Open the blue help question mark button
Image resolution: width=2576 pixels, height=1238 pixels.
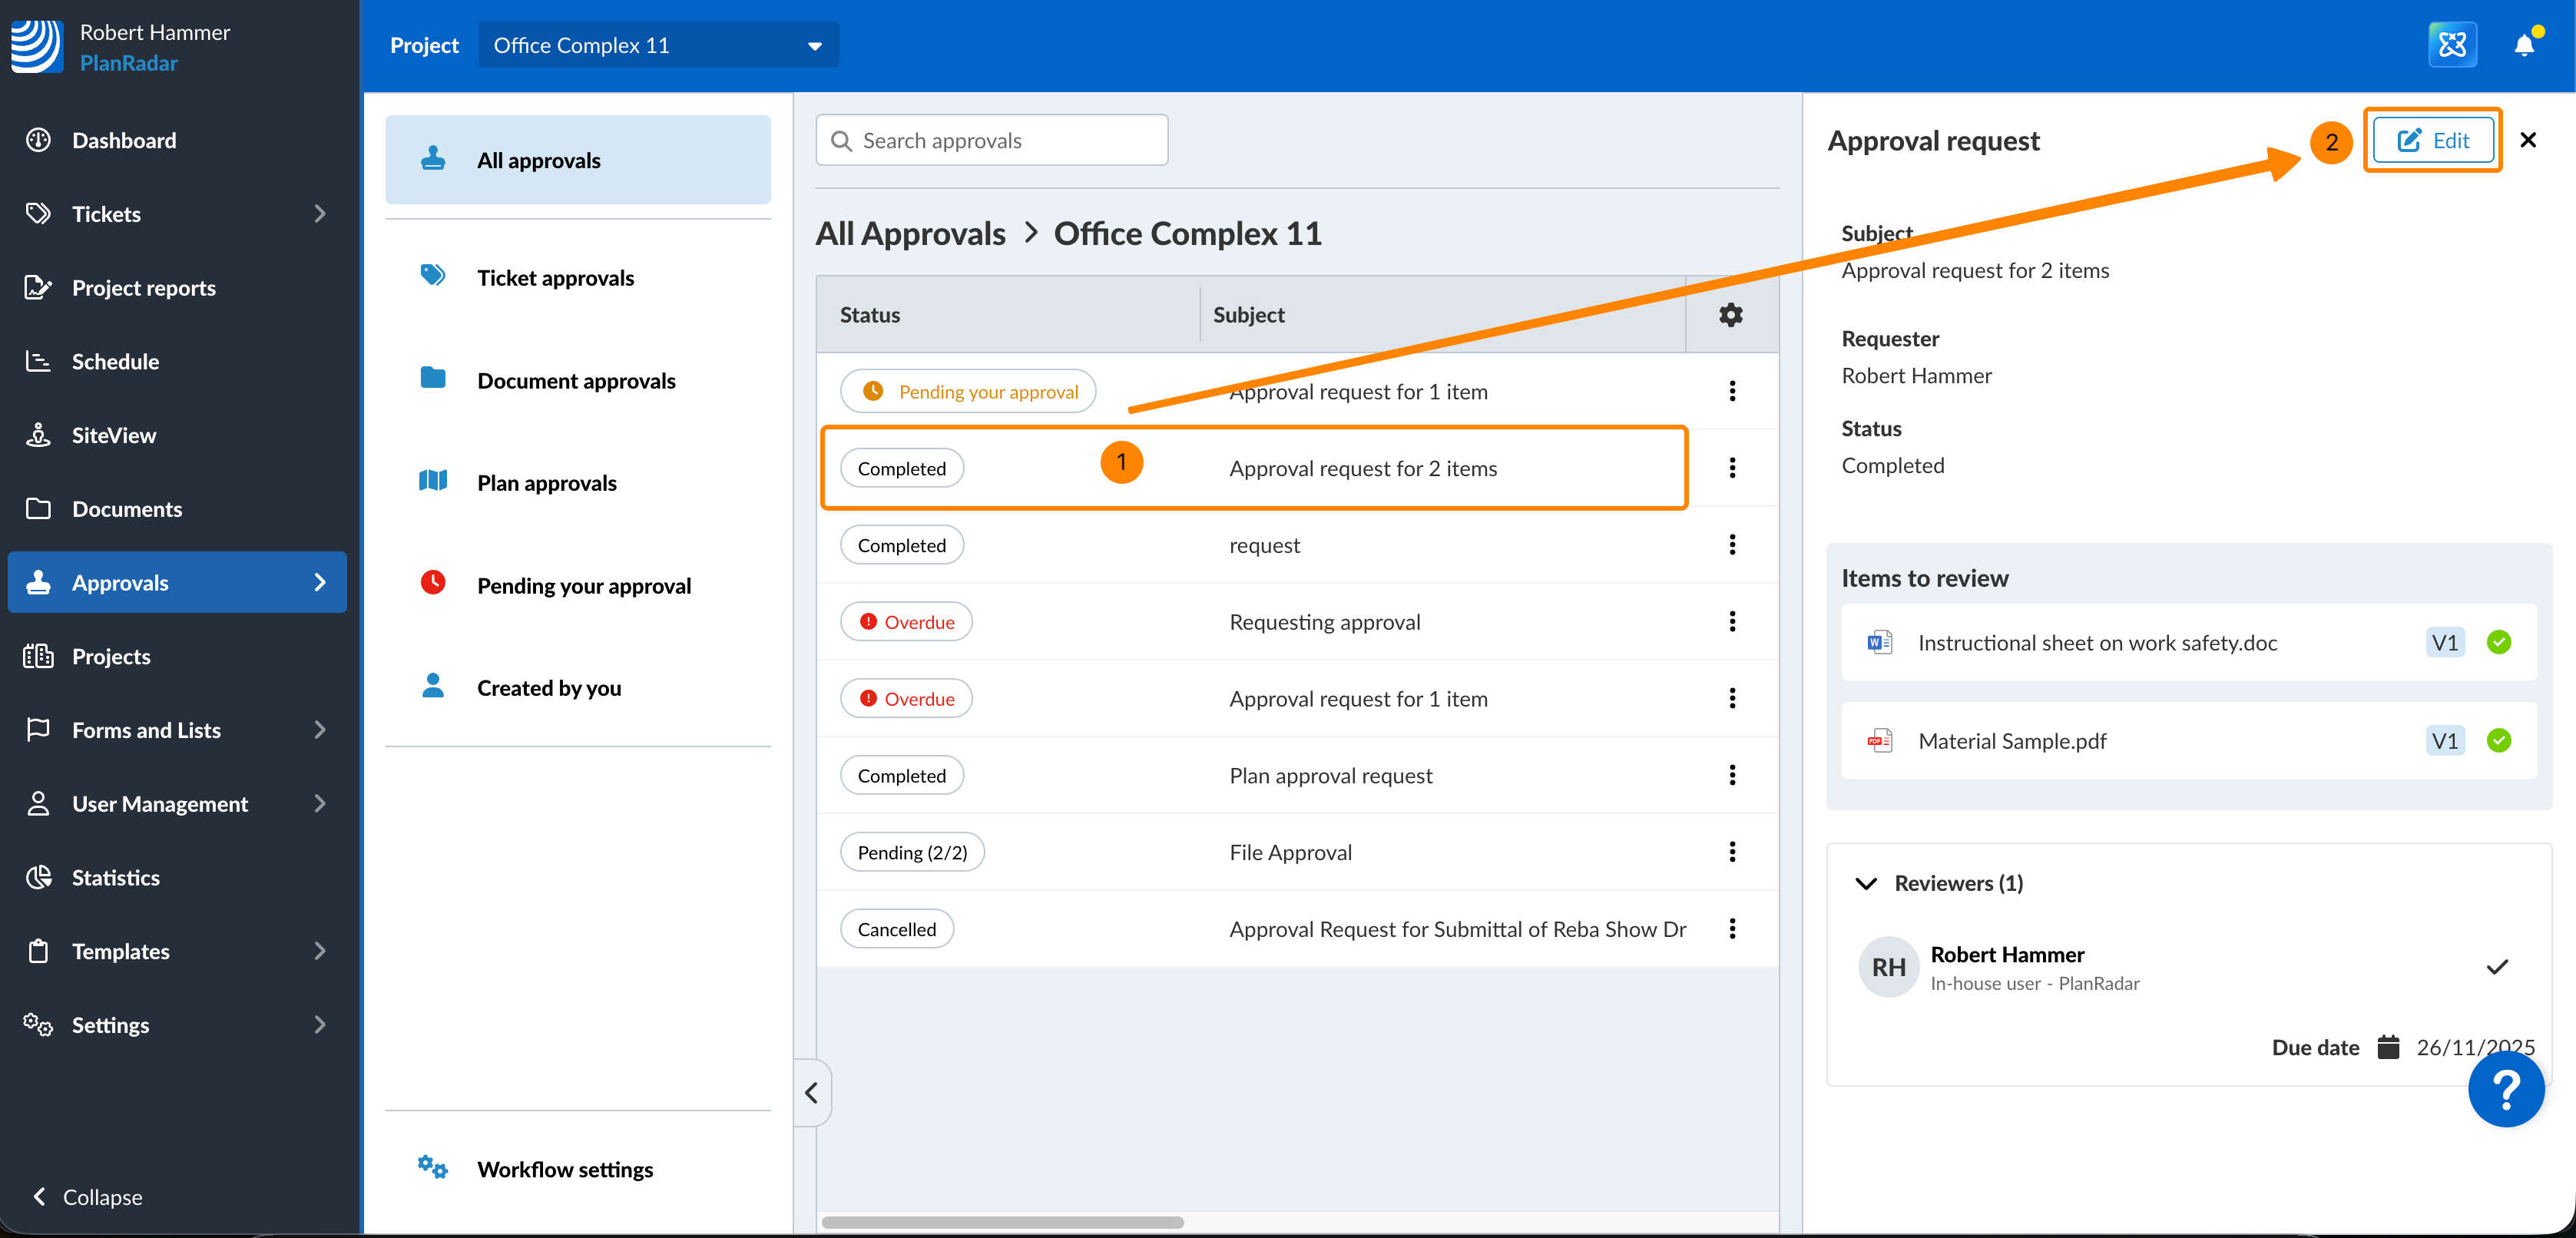point(2505,1089)
